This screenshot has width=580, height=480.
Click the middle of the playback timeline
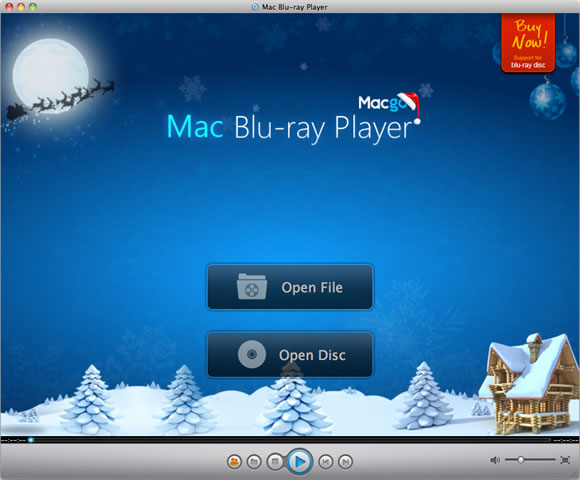point(290,440)
